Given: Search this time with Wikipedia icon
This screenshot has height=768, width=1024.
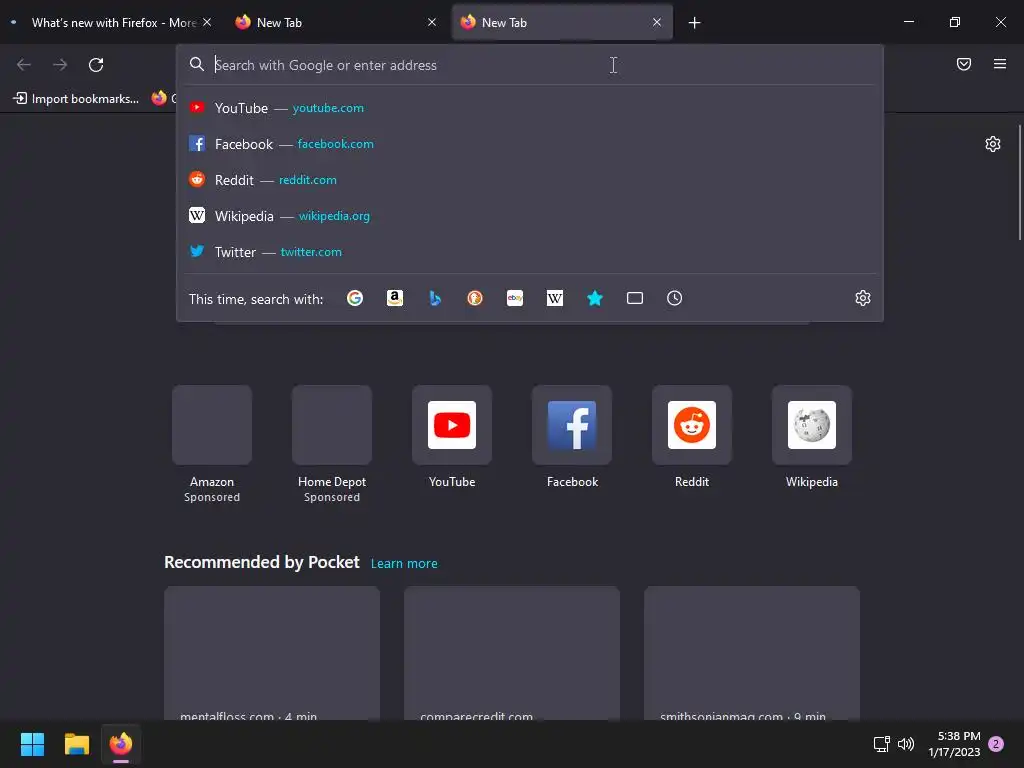Looking at the screenshot, I should point(554,298).
